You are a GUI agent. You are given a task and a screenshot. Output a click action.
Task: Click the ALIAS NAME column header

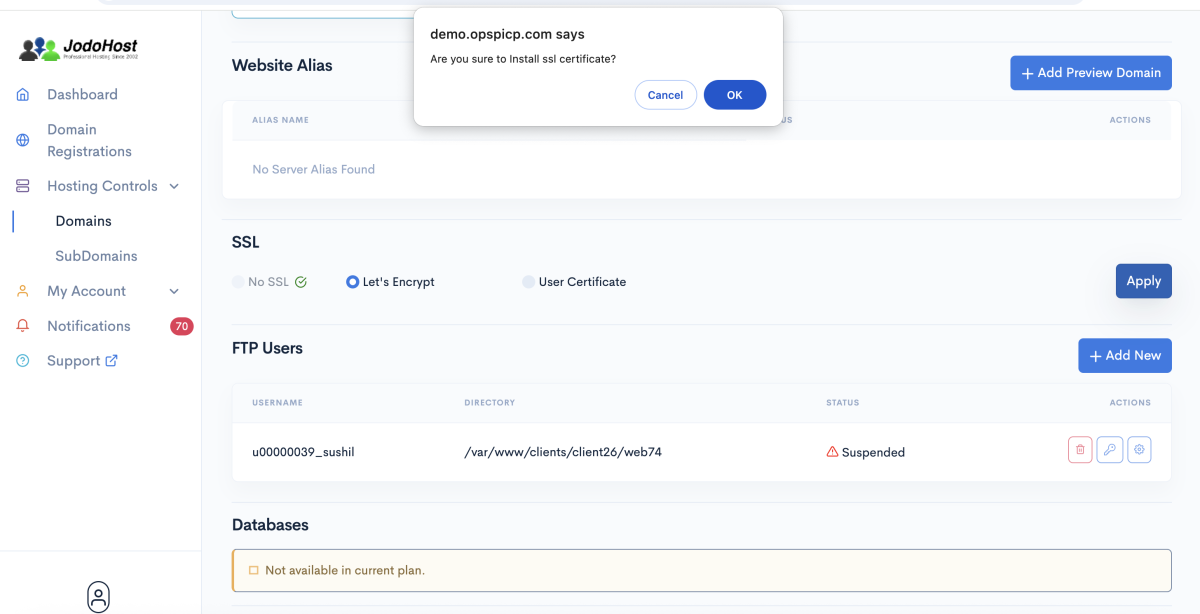point(280,120)
